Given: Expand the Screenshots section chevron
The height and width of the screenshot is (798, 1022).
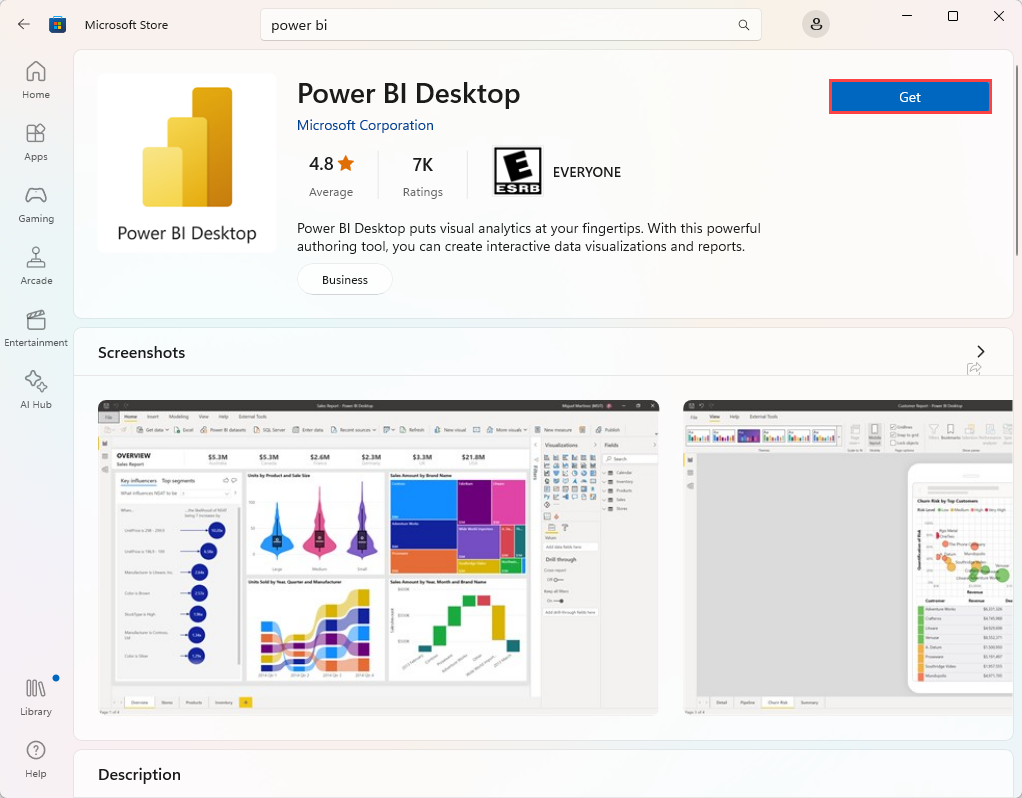Looking at the screenshot, I should coord(980,351).
